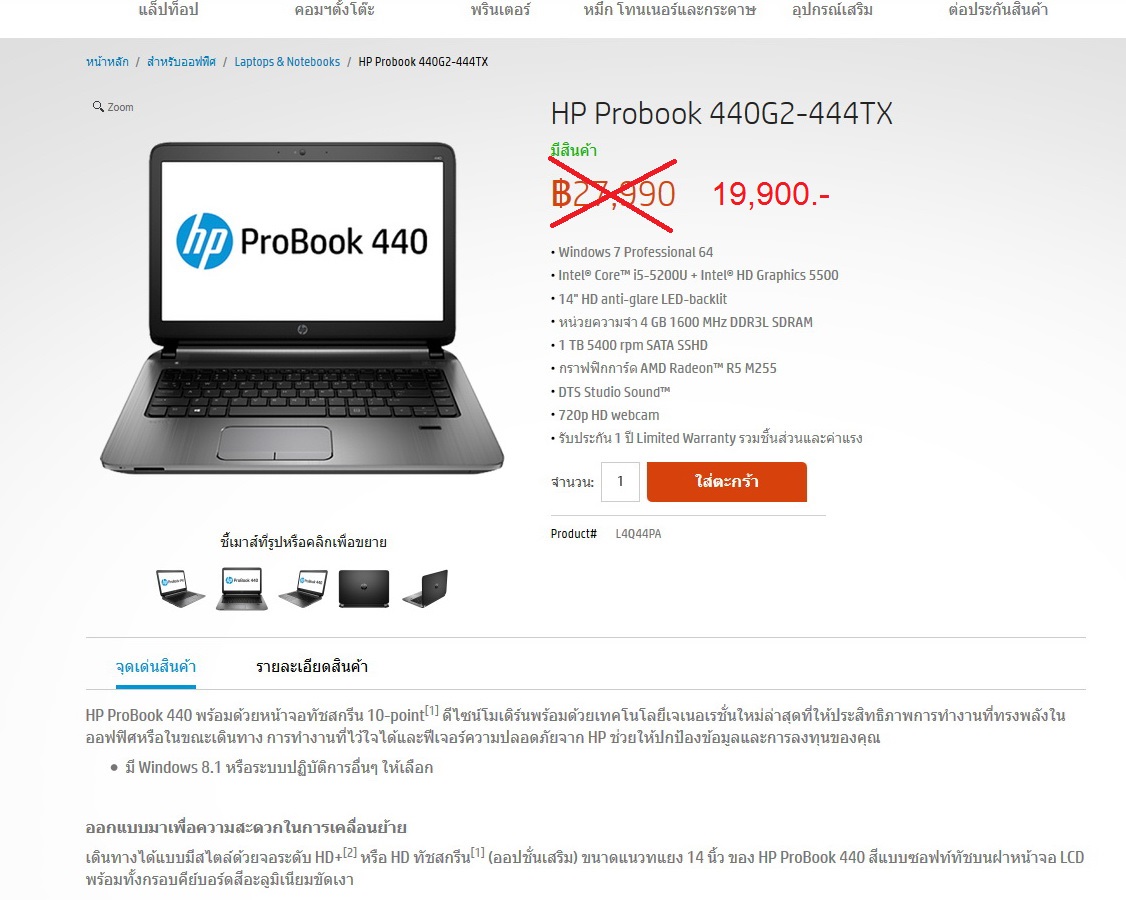The width and height of the screenshot is (1126, 900).
Task: Select the rear-angle laptop thumbnail
Action: point(425,588)
